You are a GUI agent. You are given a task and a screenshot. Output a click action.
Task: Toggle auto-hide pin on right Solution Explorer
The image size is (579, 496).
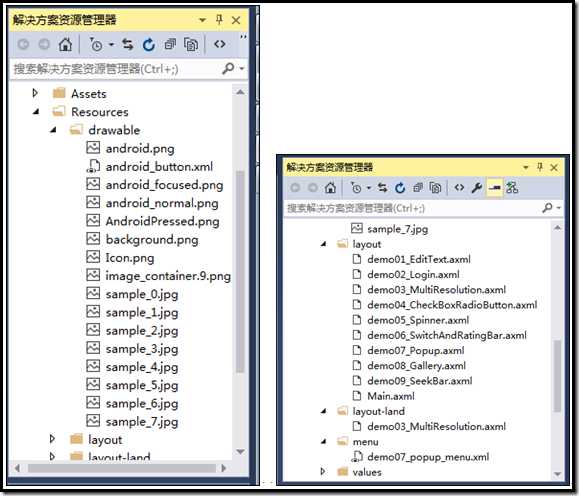[540, 167]
